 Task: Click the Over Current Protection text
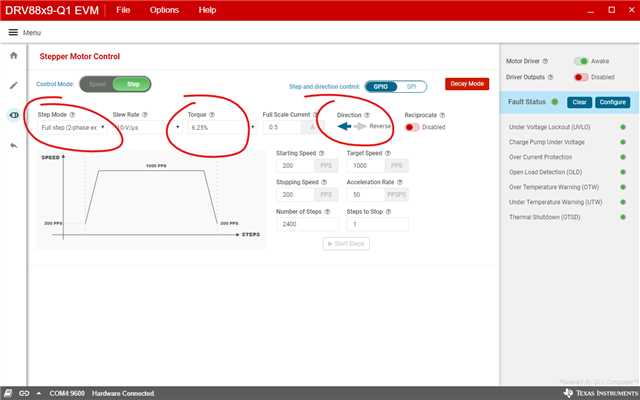540,157
